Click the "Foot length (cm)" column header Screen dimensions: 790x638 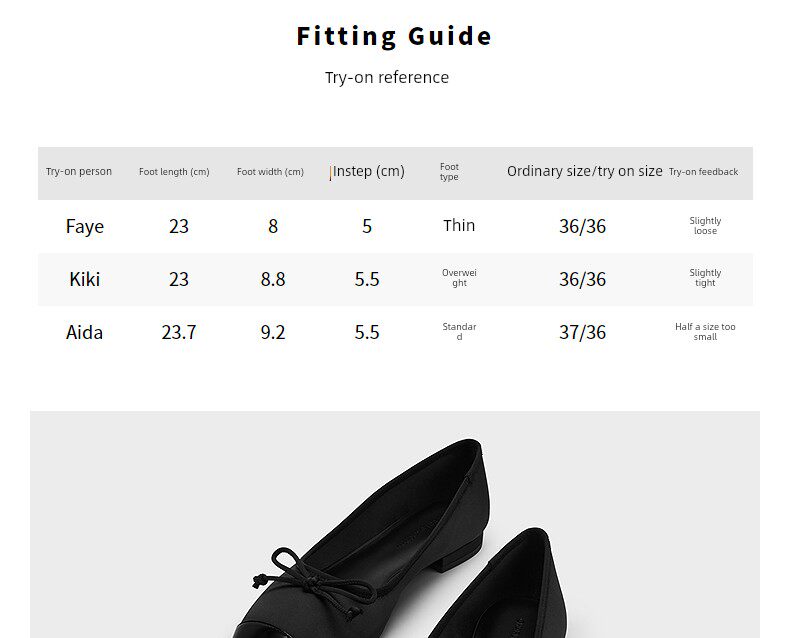click(x=174, y=172)
